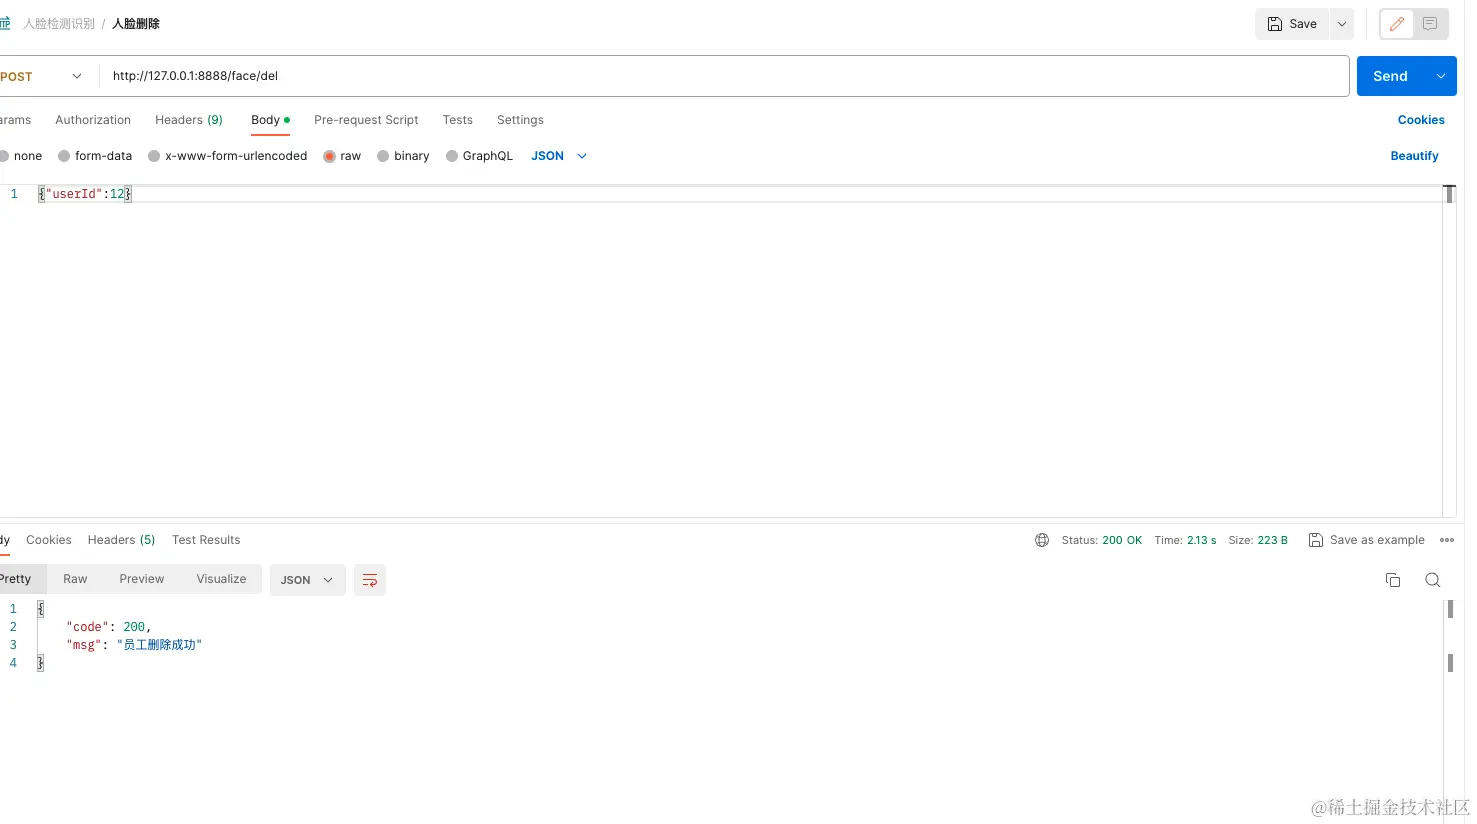This screenshot has height=824, width=1477.
Task: Select the none body option
Action: tap(20, 156)
